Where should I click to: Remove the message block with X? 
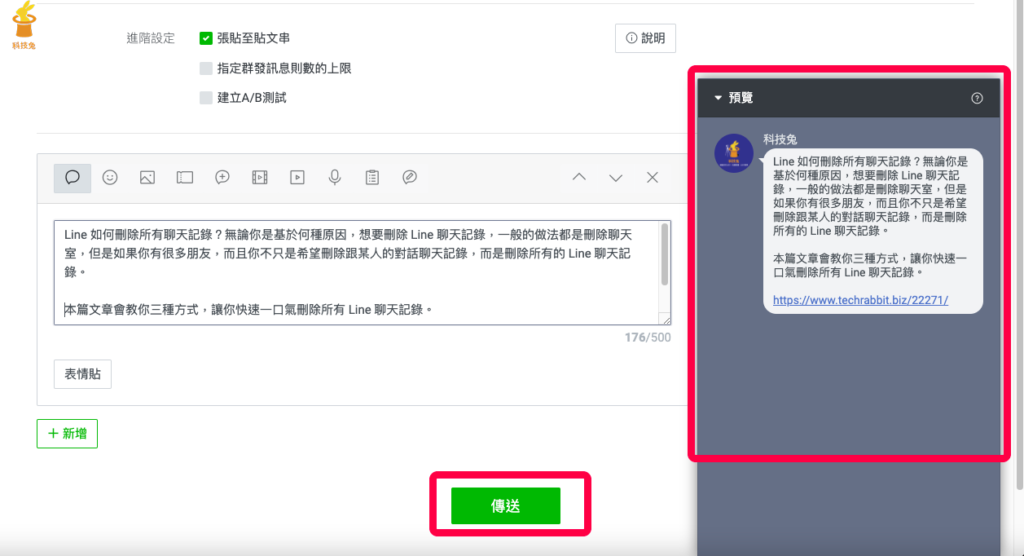click(x=652, y=177)
